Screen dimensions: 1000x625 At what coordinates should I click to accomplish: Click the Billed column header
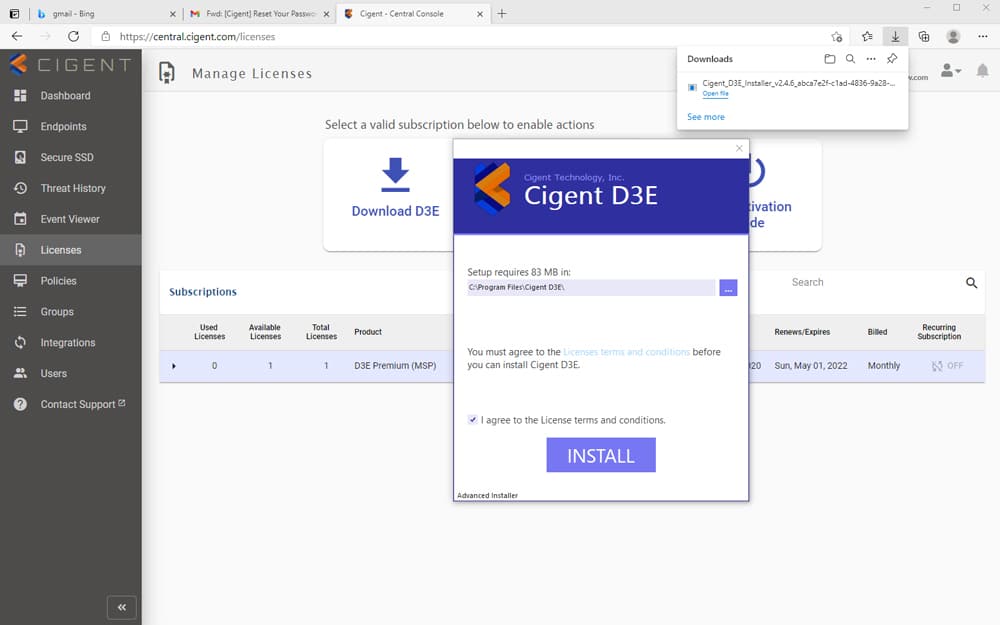point(878,332)
